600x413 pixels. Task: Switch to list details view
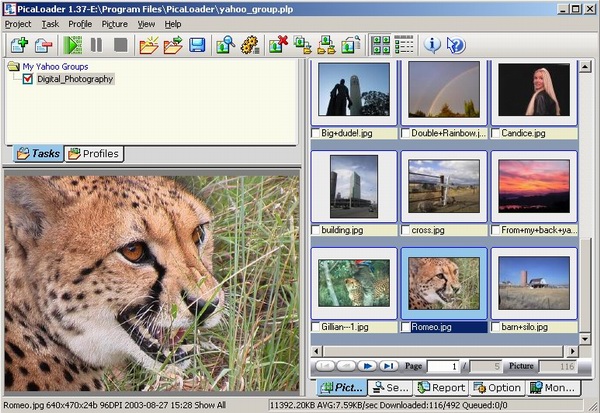pos(404,45)
